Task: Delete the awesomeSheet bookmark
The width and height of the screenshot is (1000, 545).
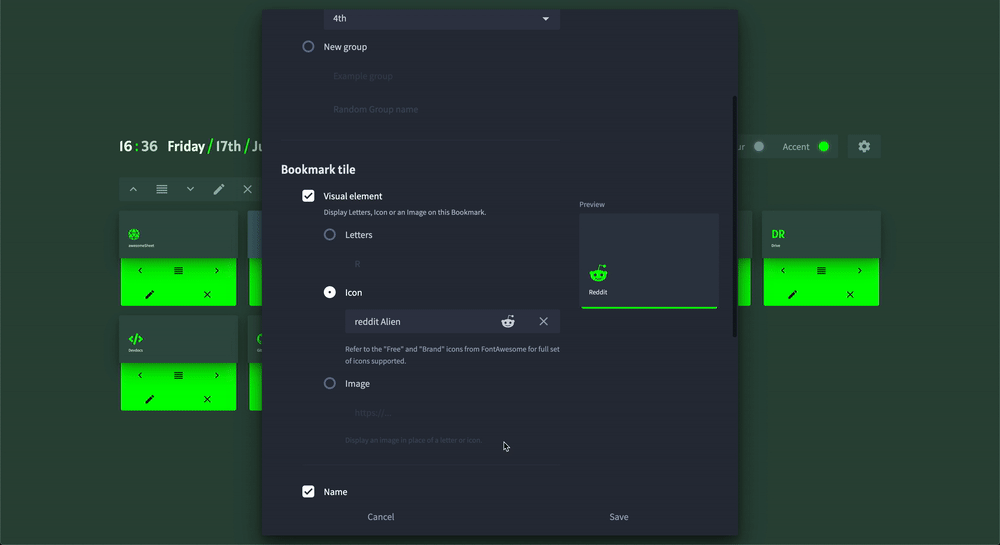Action: [207, 294]
